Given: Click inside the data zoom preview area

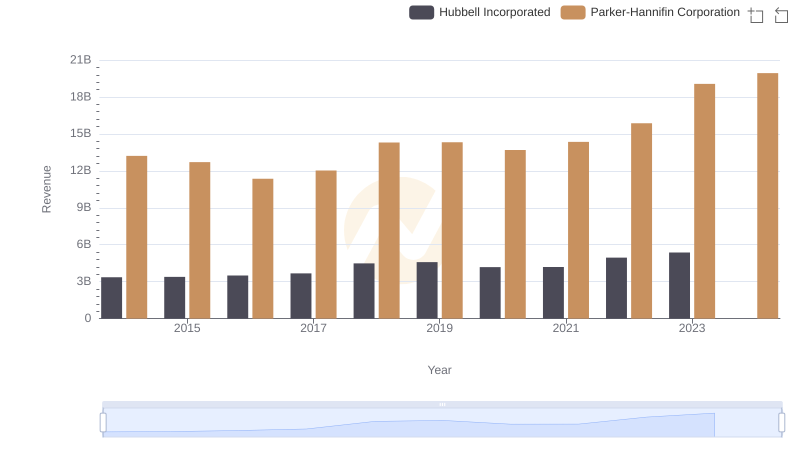Looking at the screenshot, I should tap(442, 423).
